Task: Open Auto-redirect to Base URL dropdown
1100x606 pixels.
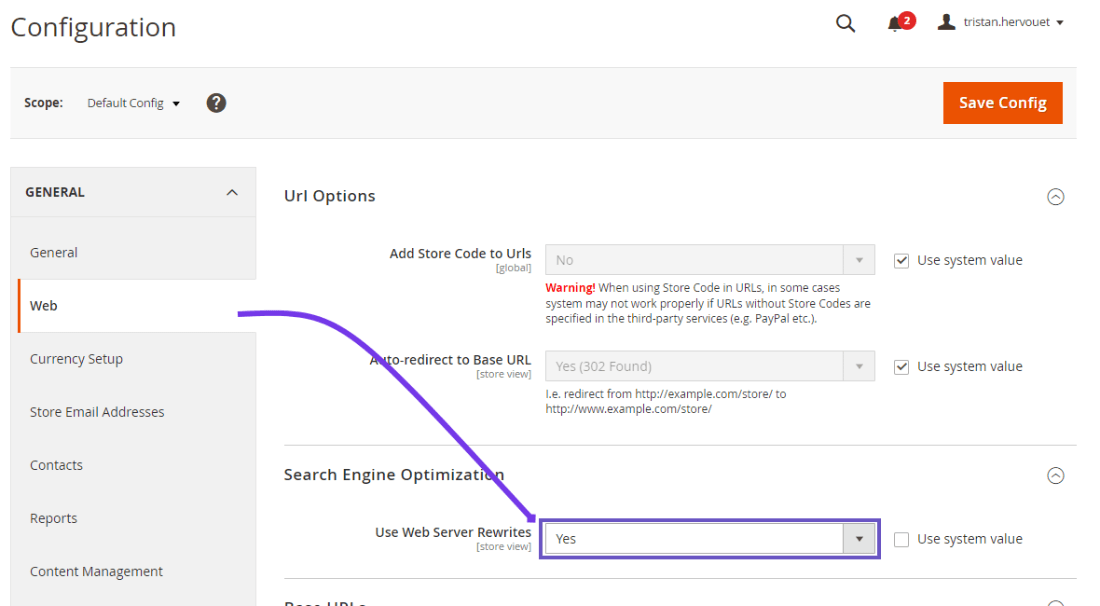Action: (x=710, y=366)
